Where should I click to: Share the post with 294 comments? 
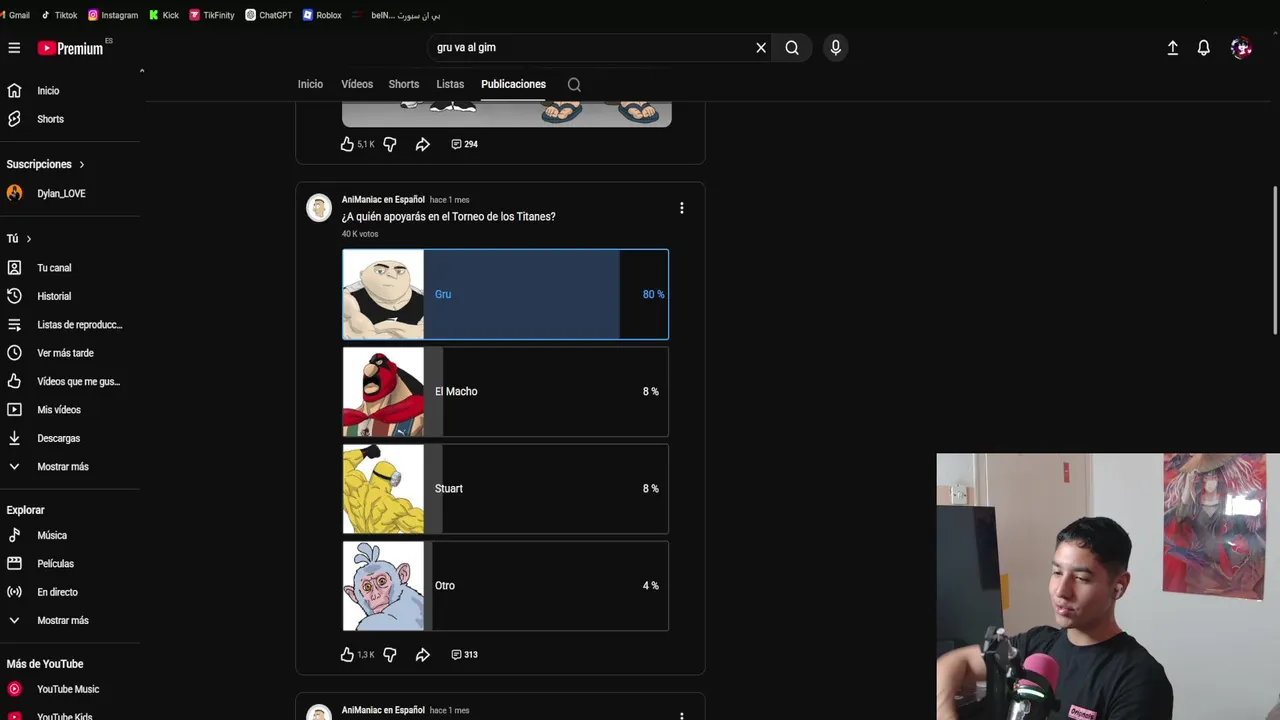(423, 144)
